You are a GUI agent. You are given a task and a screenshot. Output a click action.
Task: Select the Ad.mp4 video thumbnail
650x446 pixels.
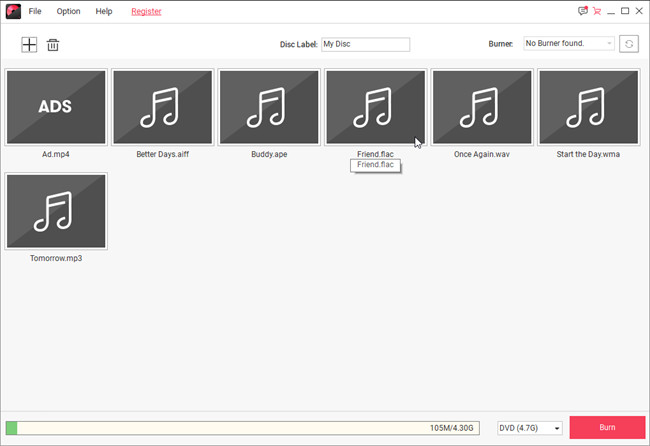(56, 107)
